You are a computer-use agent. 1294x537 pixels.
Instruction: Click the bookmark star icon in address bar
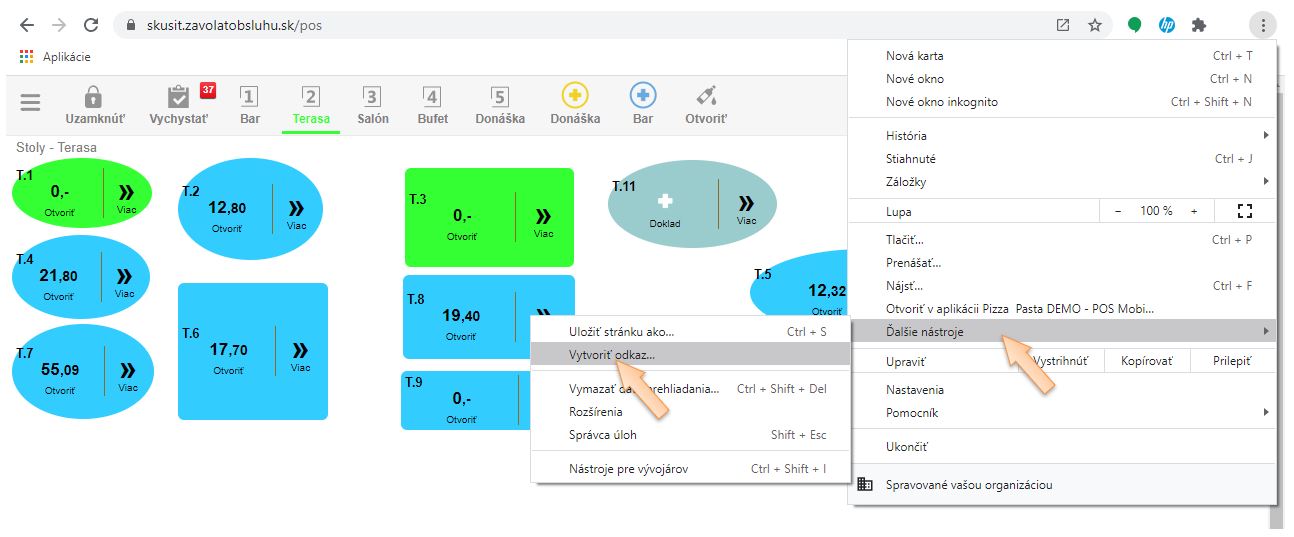[x=1095, y=25]
